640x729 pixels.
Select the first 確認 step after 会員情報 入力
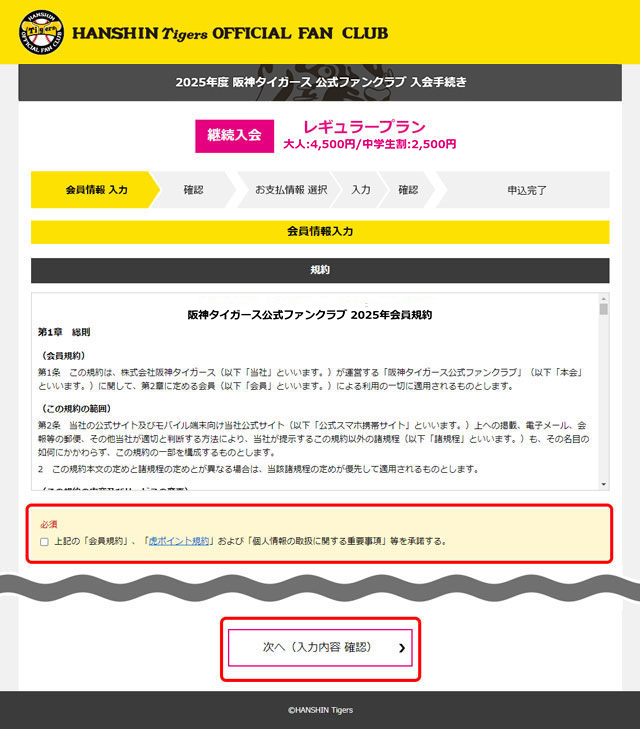[x=193, y=190]
